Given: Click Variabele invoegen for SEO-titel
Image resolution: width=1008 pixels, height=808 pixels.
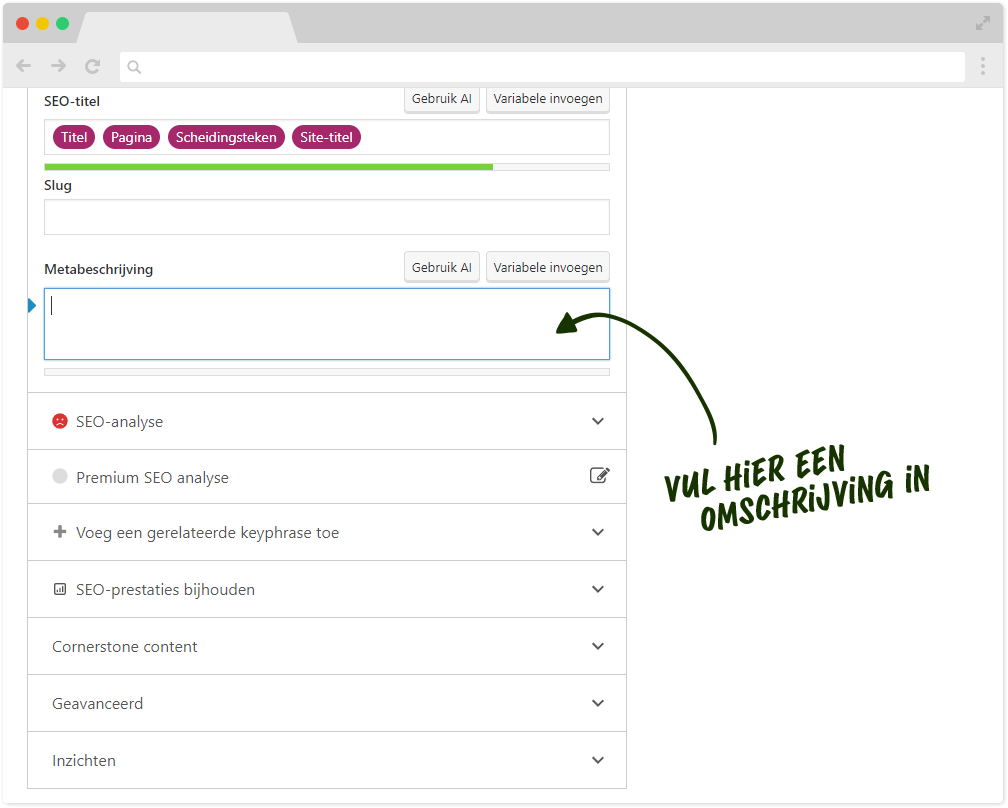Looking at the screenshot, I should (548, 99).
